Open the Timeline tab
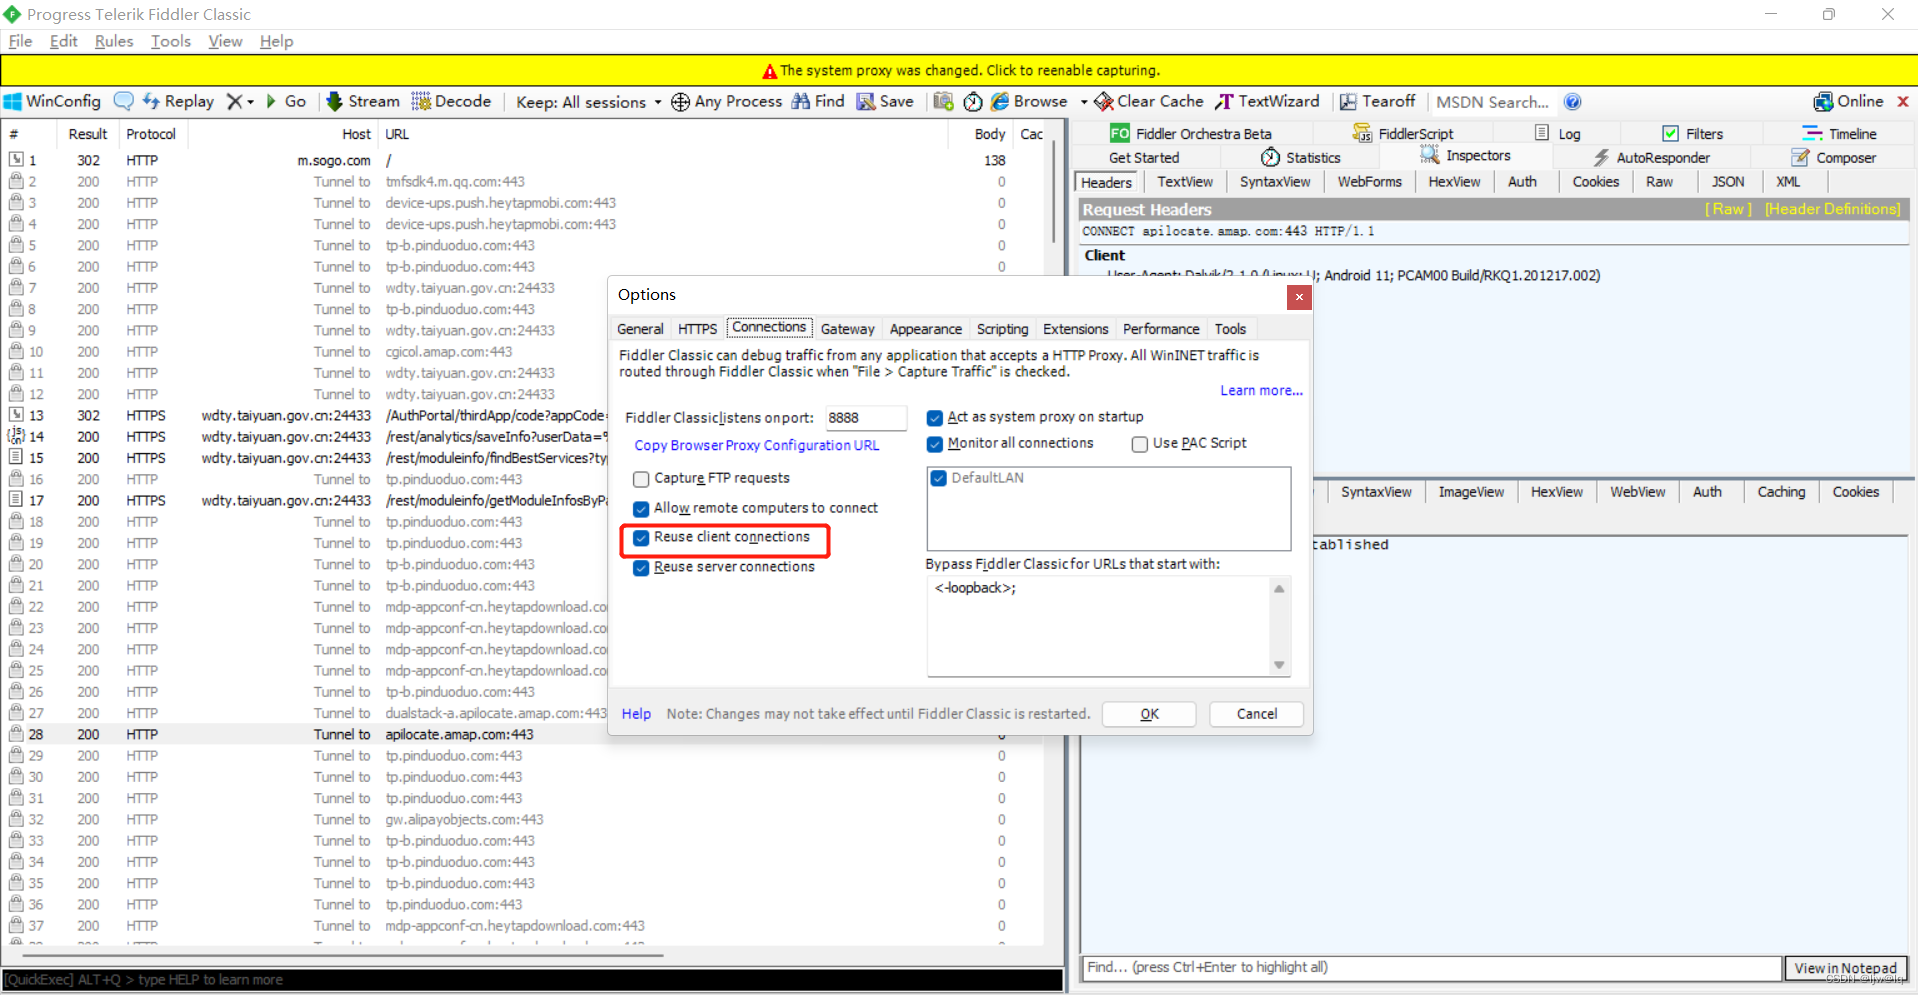 [x=1840, y=133]
